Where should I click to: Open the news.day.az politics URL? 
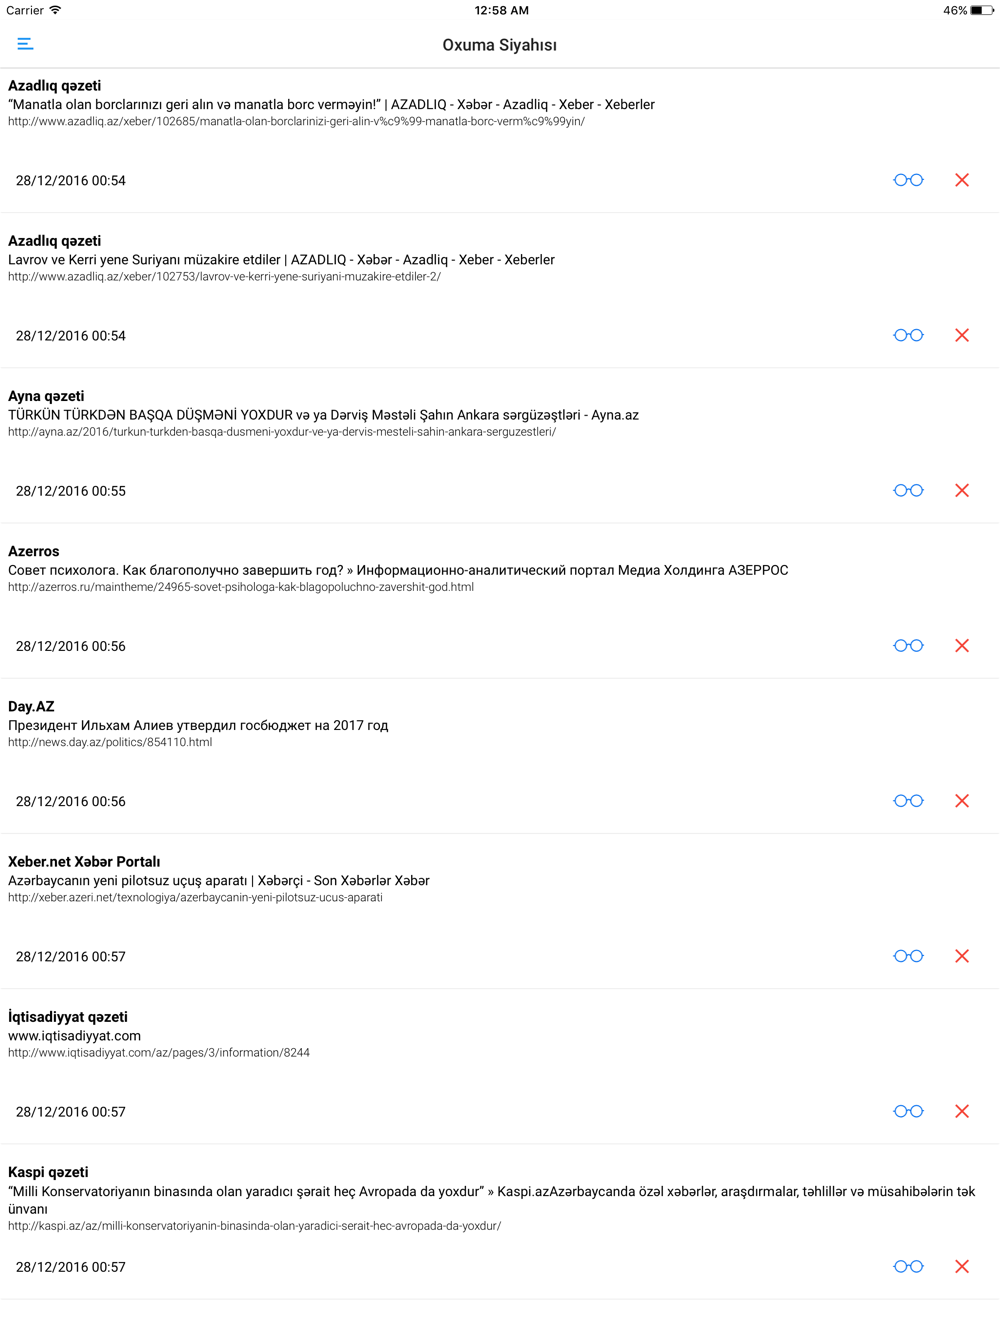click(110, 742)
